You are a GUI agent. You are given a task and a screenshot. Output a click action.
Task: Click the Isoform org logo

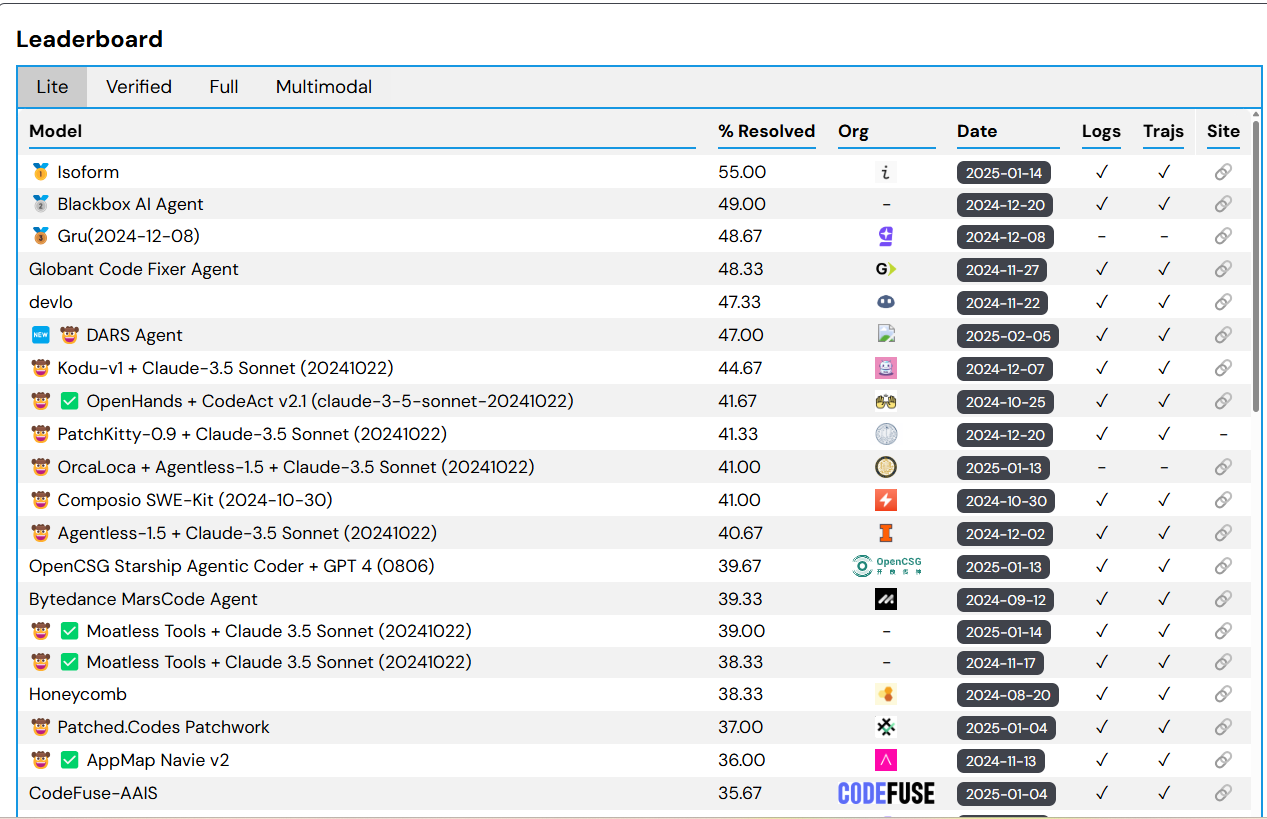click(885, 172)
